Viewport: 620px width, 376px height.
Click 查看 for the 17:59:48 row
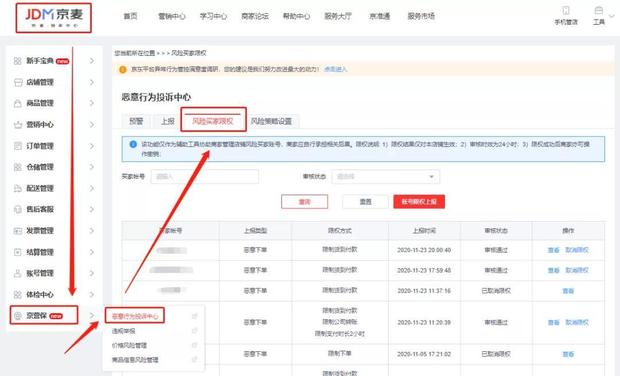pos(554,270)
